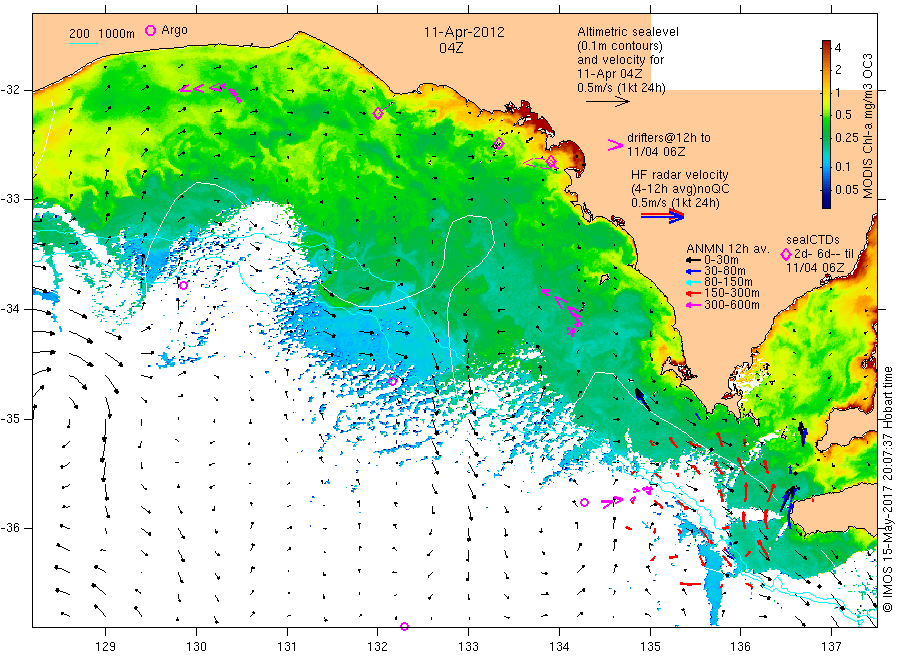Click the latitude axis label '-34'
The height and width of the screenshot is (660, 900).
[10, 309]
